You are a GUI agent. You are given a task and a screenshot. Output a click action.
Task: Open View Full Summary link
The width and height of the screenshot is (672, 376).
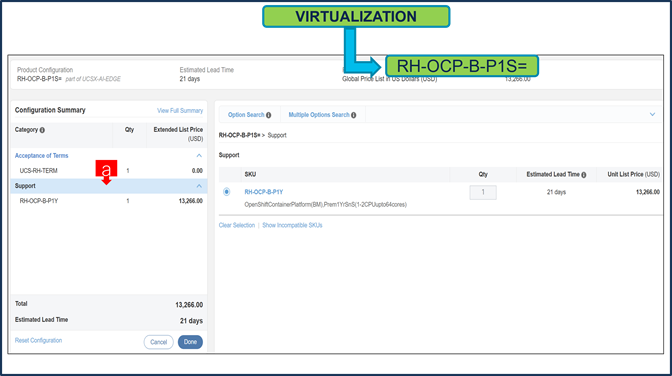click(180, 111)
